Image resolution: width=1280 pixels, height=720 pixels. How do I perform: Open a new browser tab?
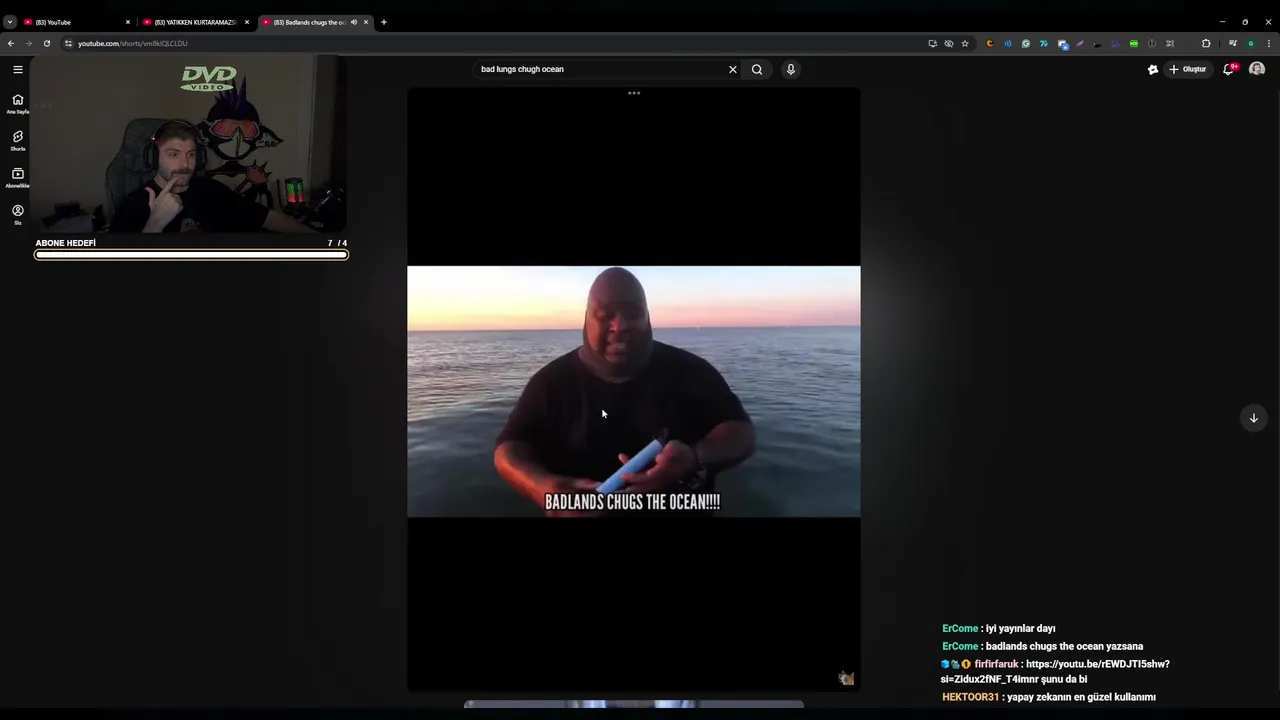(x=384, y=22)
